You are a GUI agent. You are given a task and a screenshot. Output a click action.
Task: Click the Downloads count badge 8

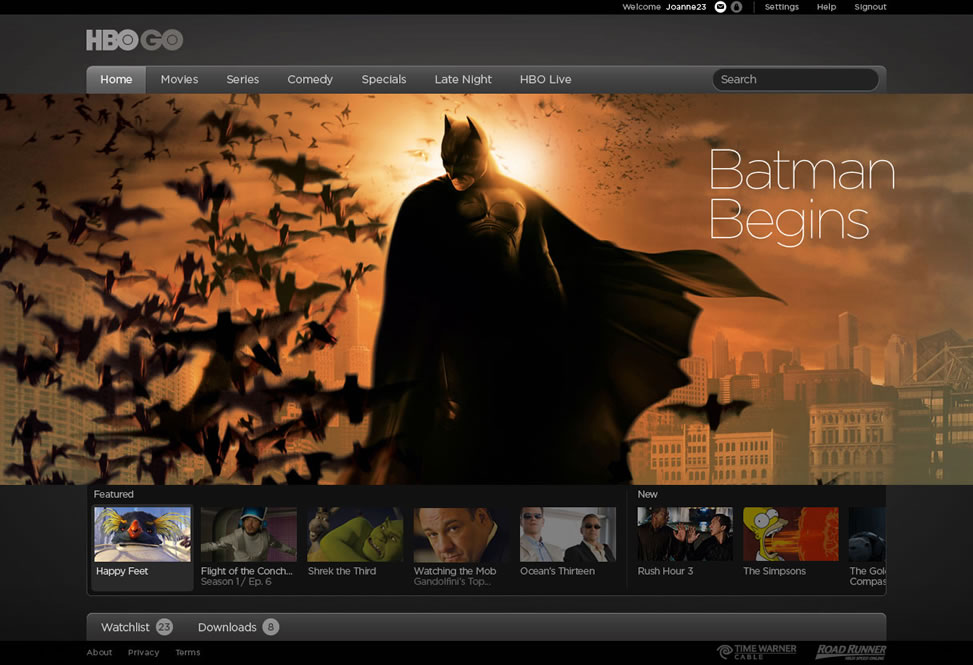click(270, 627)
